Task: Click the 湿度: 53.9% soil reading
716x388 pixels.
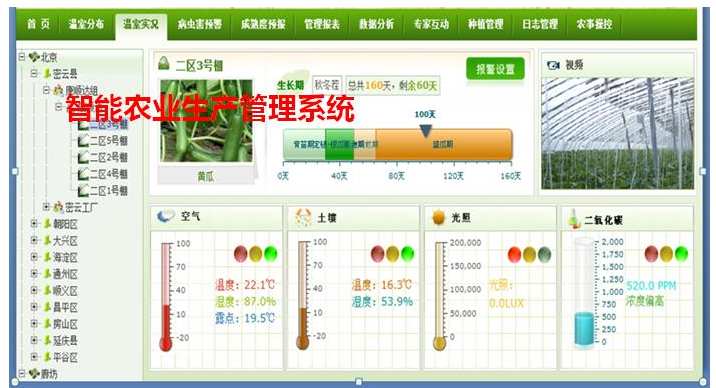Action: click(382, 301)
